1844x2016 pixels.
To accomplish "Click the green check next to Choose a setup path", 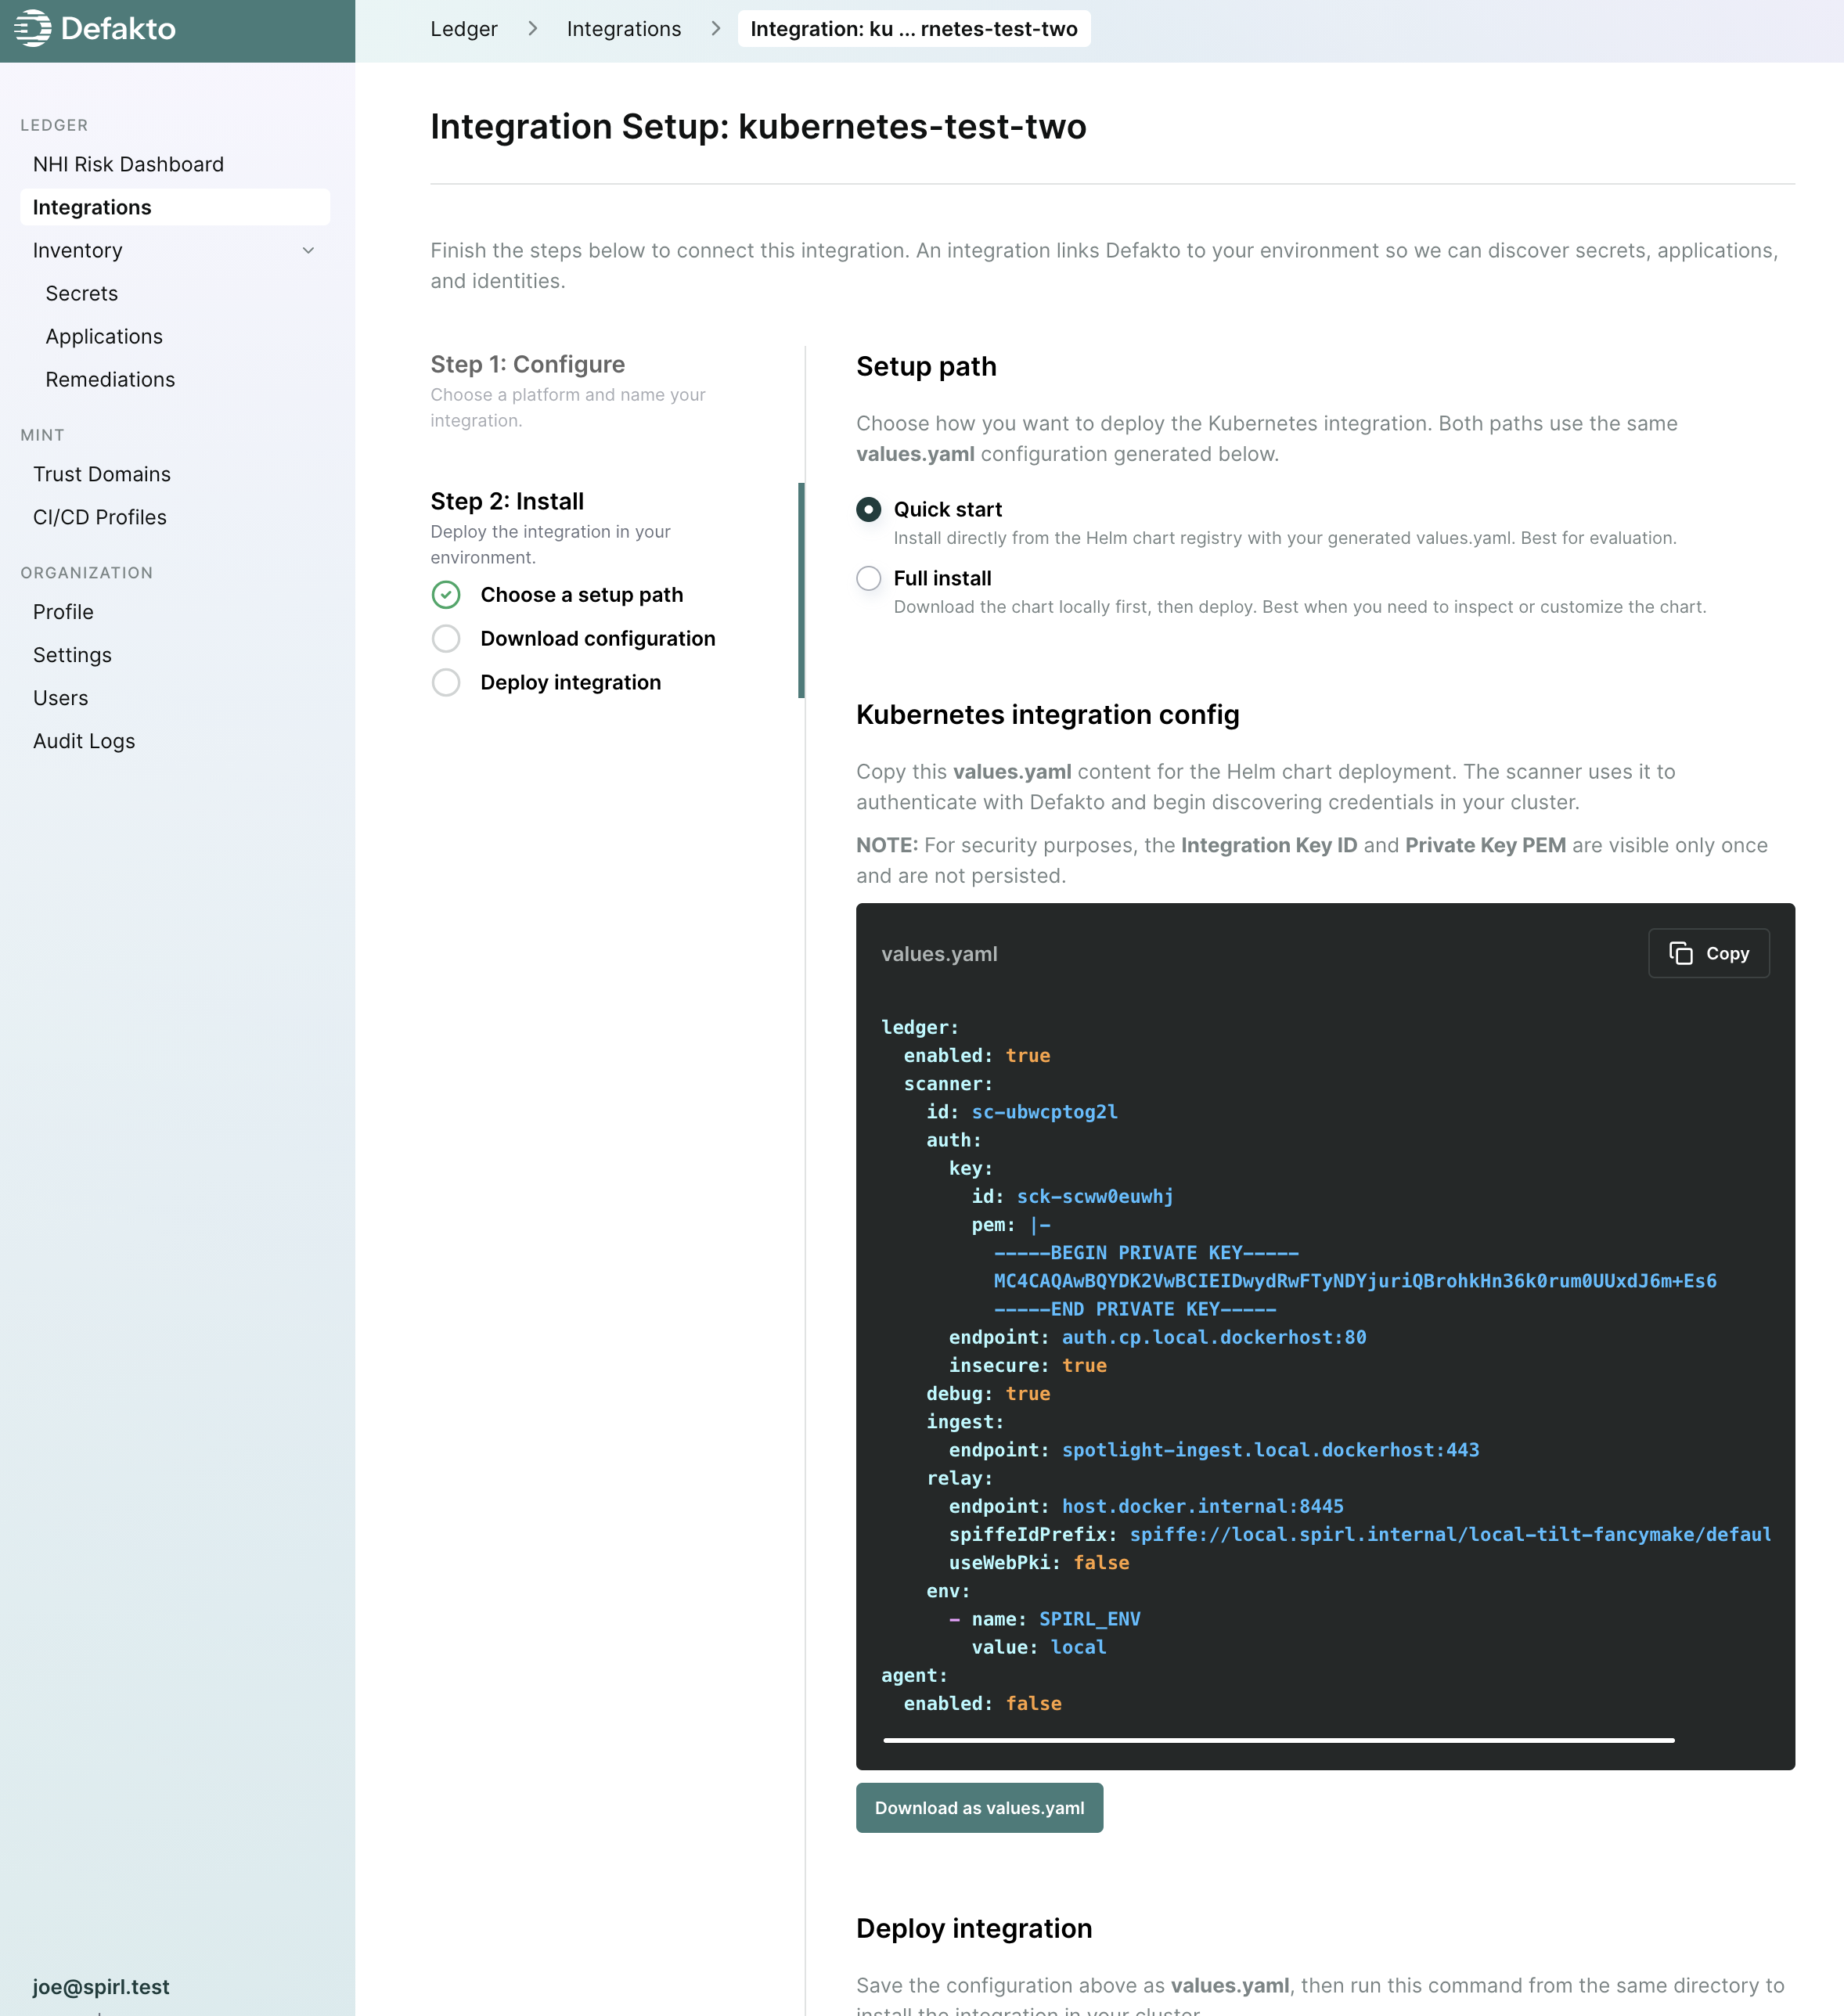I will coord(446,595).
